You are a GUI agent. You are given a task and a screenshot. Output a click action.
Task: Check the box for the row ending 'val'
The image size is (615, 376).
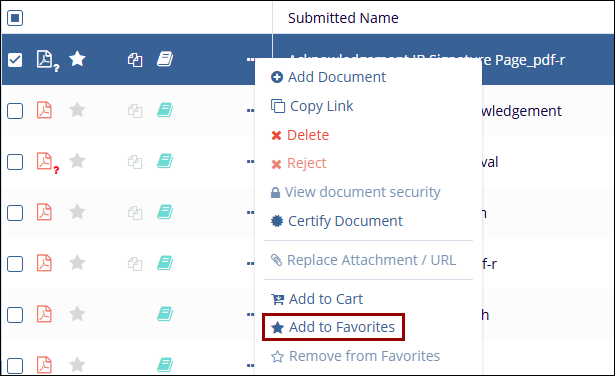tap(15, 162)
